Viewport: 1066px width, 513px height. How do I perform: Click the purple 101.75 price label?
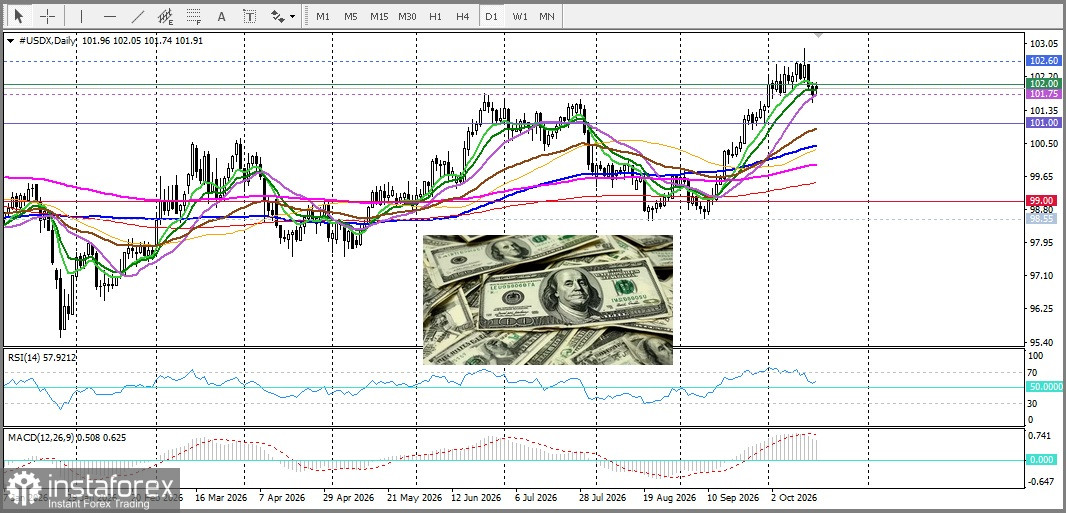1043,94
